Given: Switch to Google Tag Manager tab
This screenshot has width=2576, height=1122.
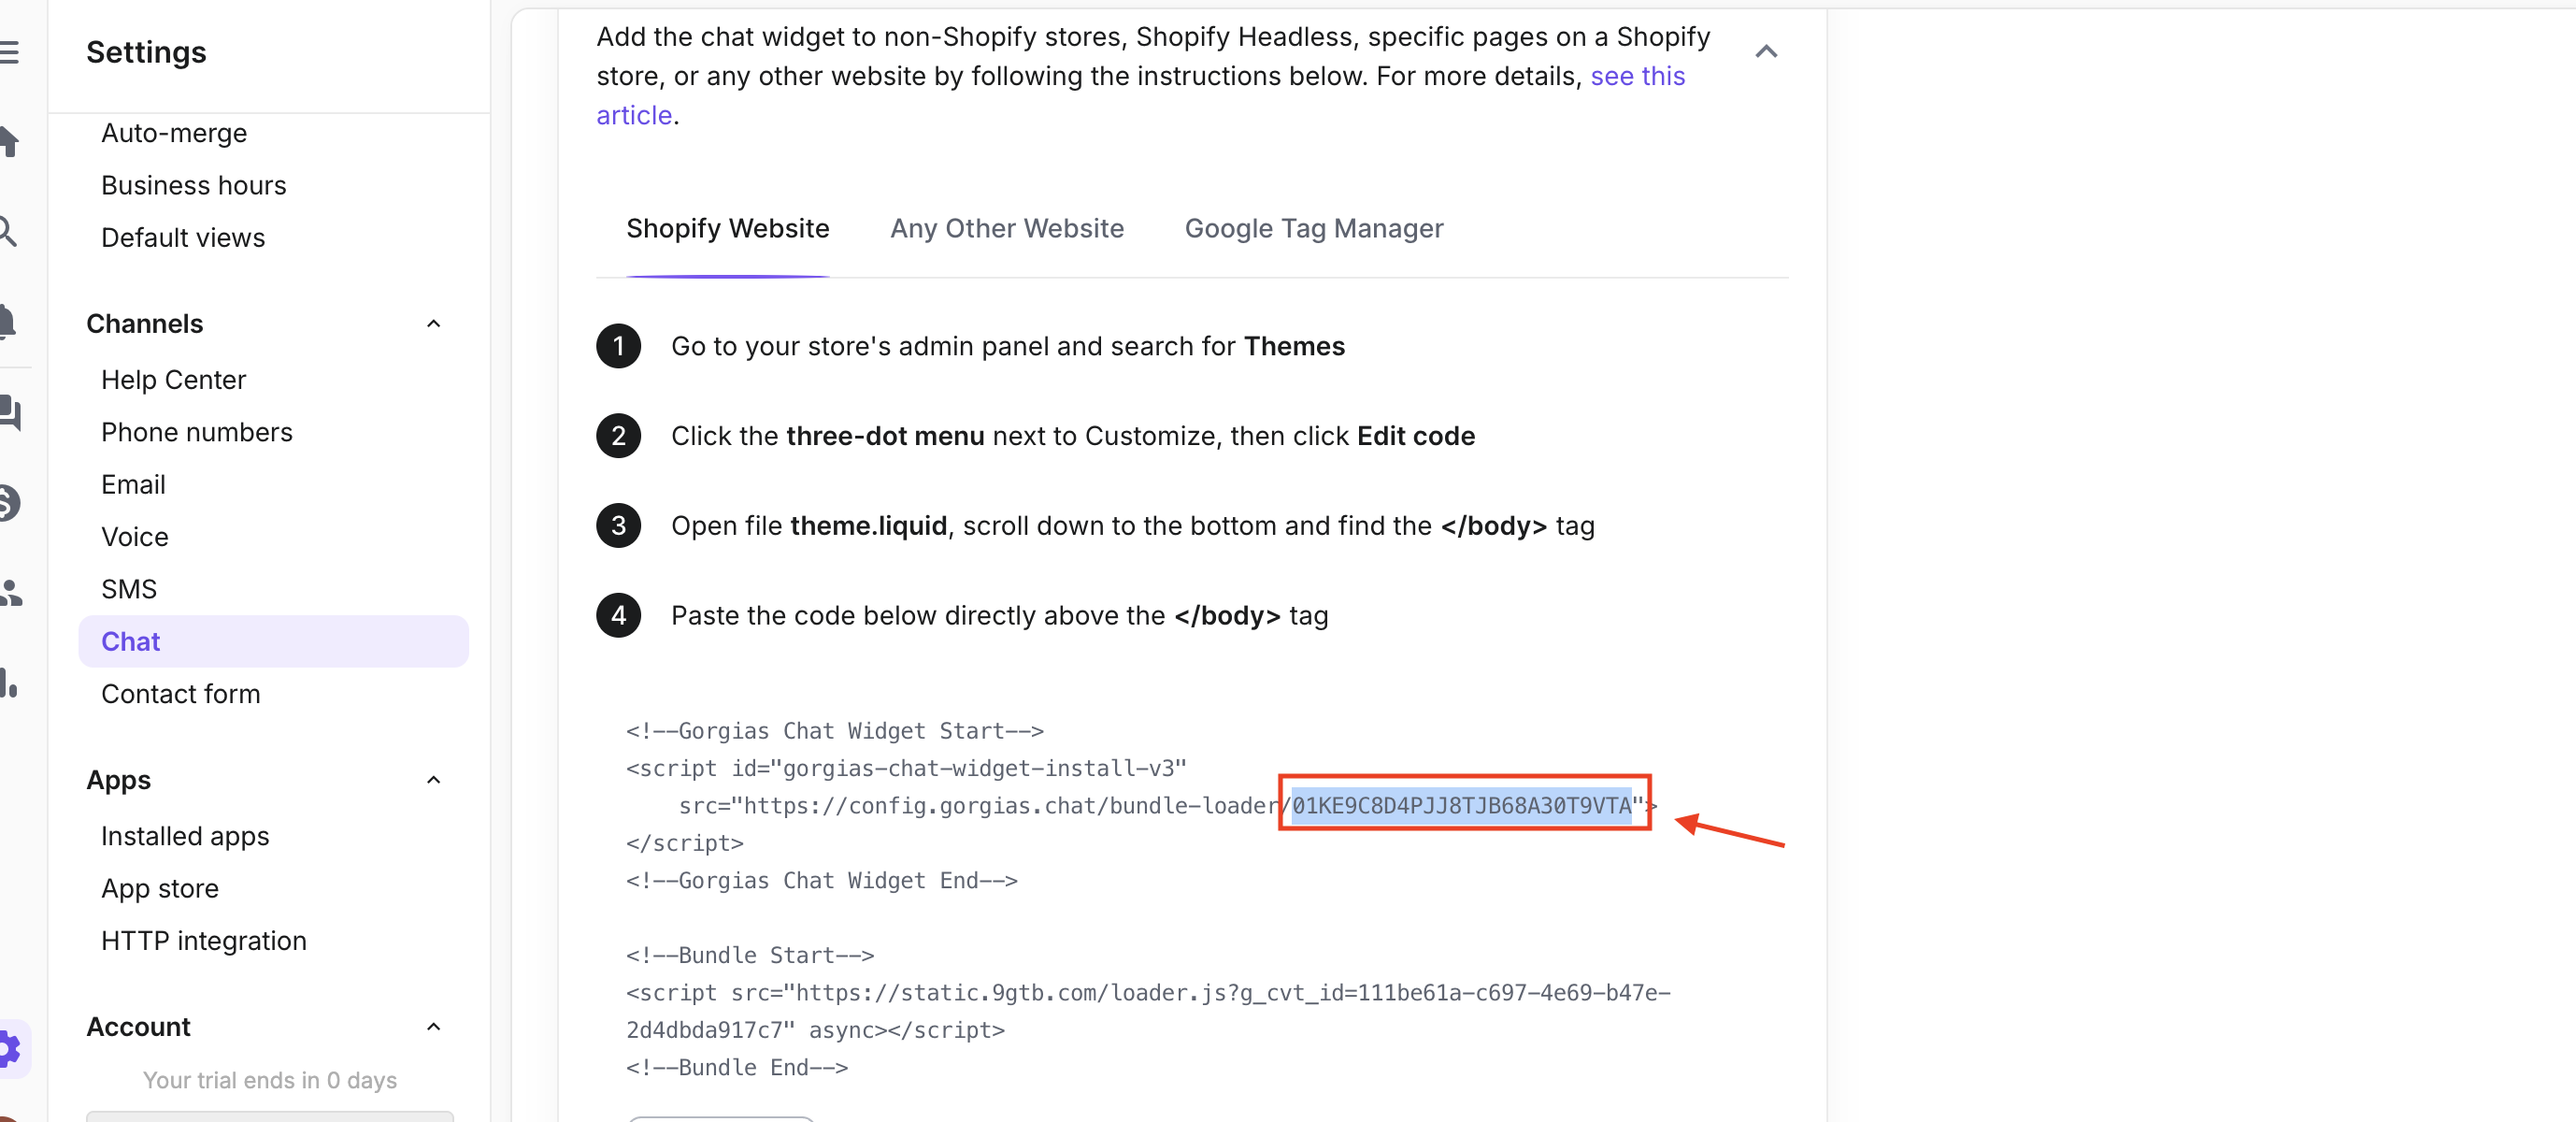Looking at the screenshot, I should [x=1314, y=229].
